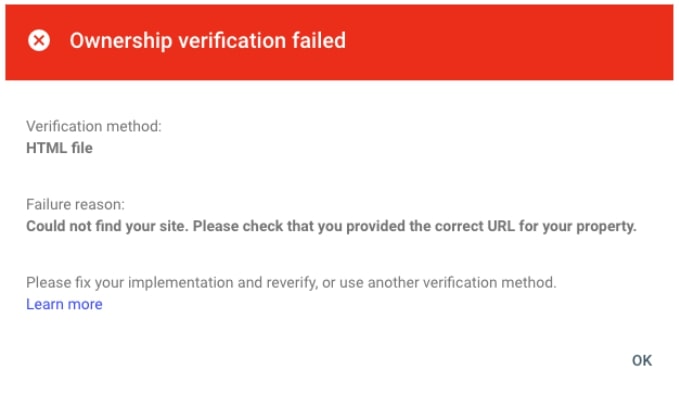Click the empty red banner area right of the title
The width and height of the screenshot is (679, 418).
(x=510, y=41)
